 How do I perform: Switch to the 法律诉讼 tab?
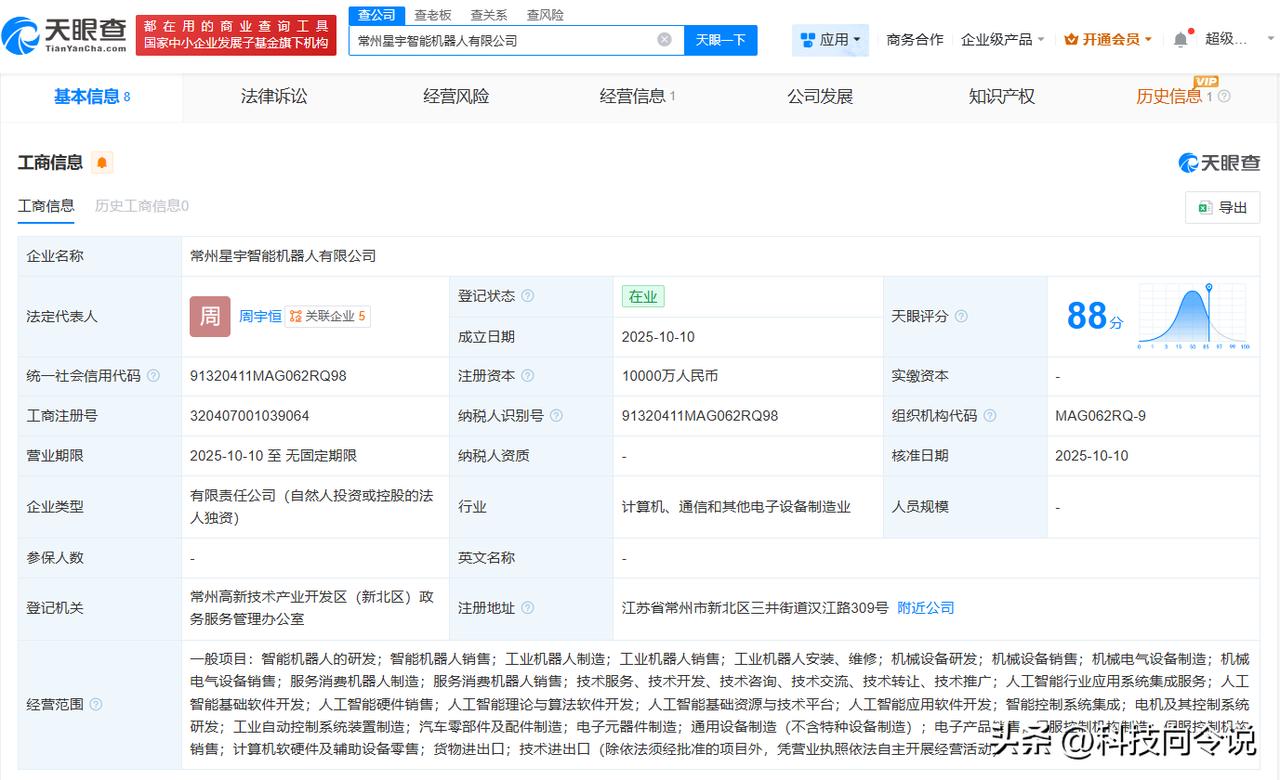click(274, 97)
